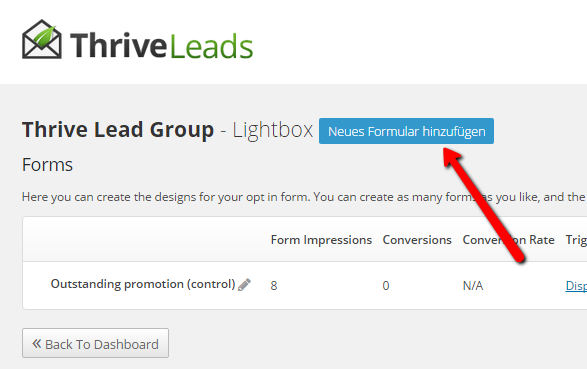The image size is (587, 369).
Task: Click the ThriveLeads wordmark text
Action: pos(161,46)
